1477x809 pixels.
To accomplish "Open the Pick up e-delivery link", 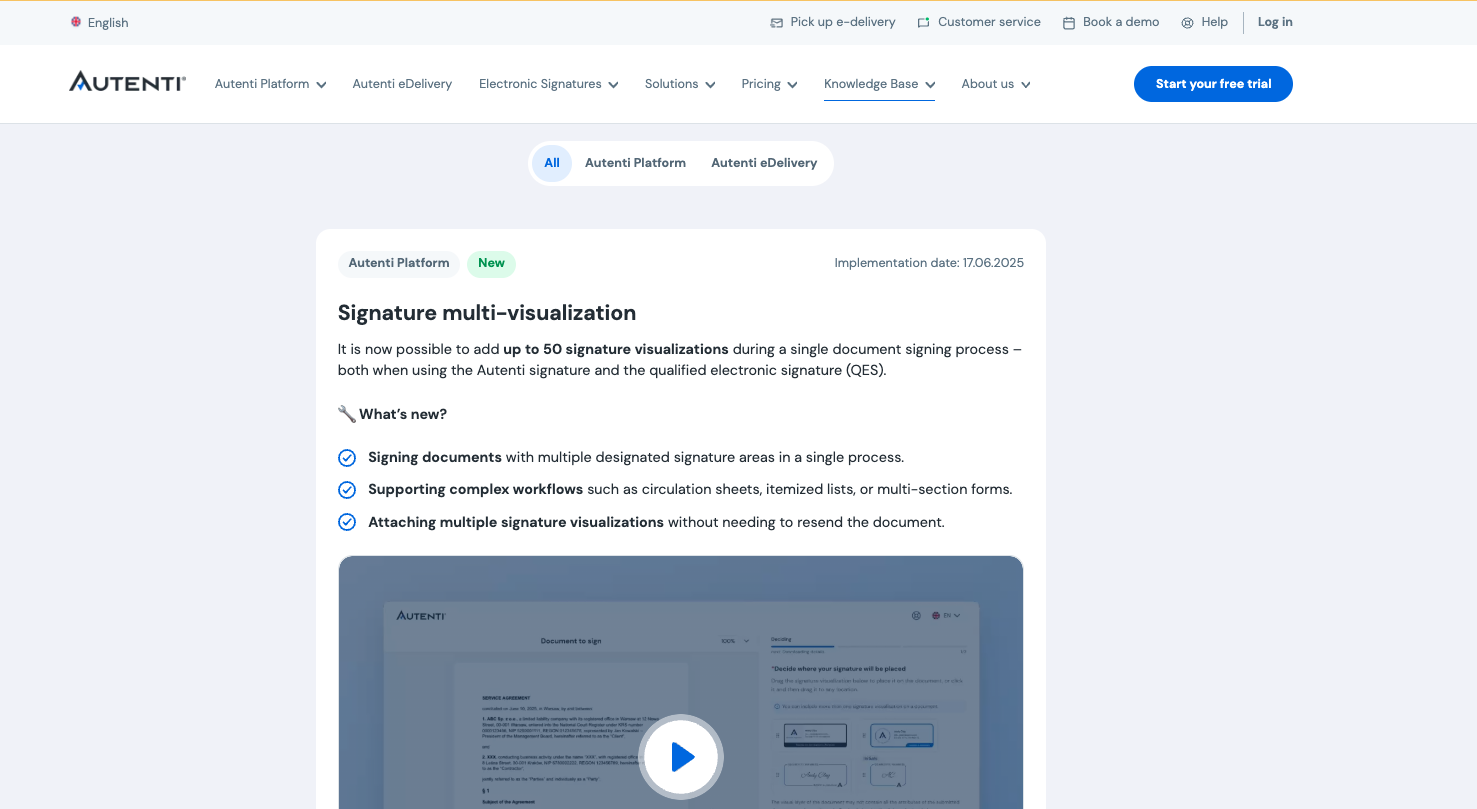I will [x=833, y=22].
